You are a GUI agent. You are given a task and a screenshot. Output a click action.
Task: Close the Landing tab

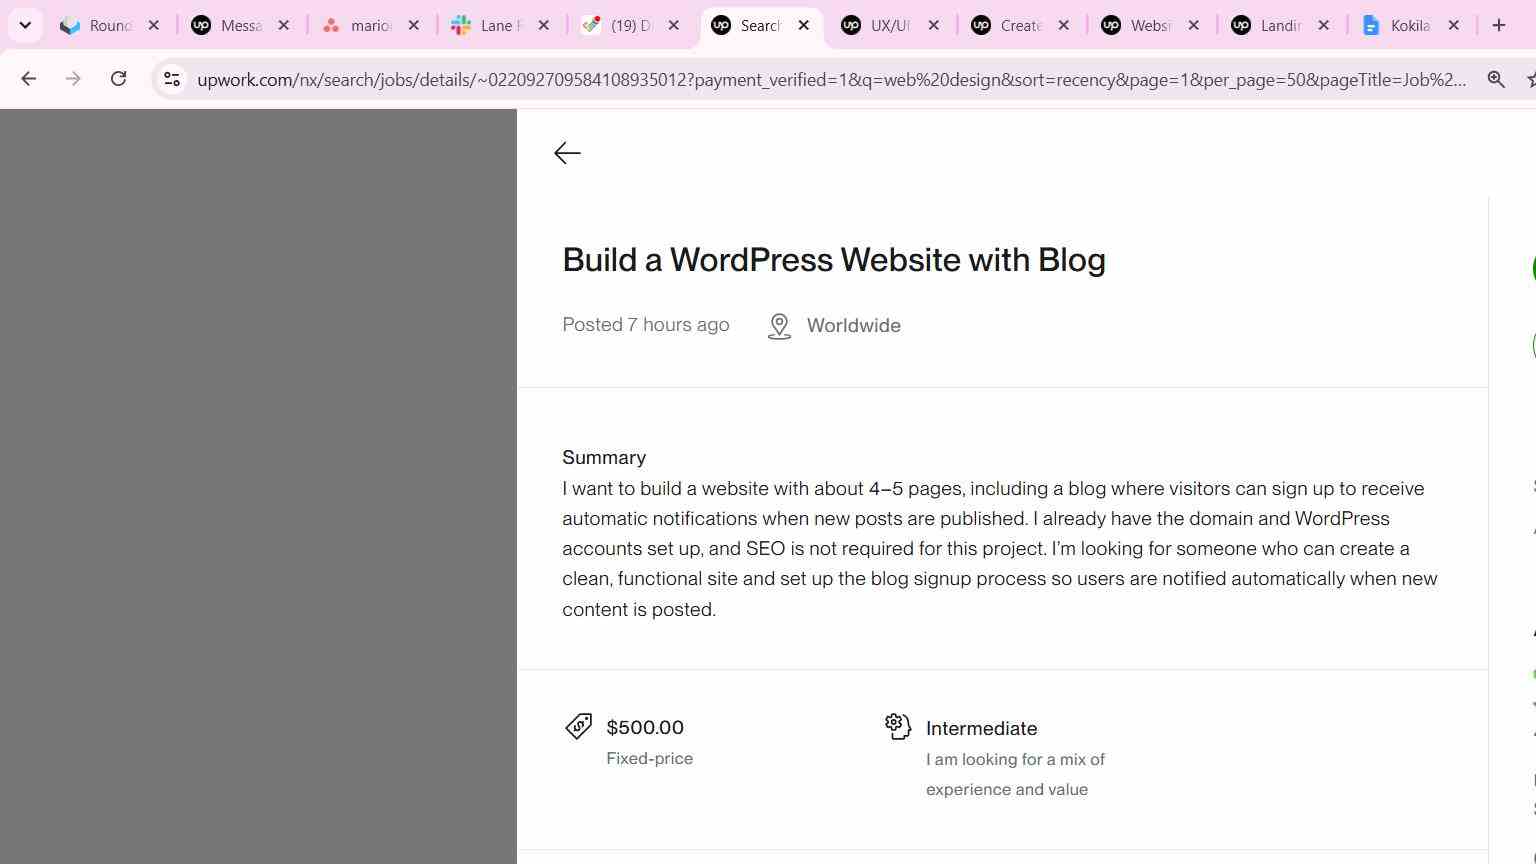pyautogui.click(x=1323, y=25)
